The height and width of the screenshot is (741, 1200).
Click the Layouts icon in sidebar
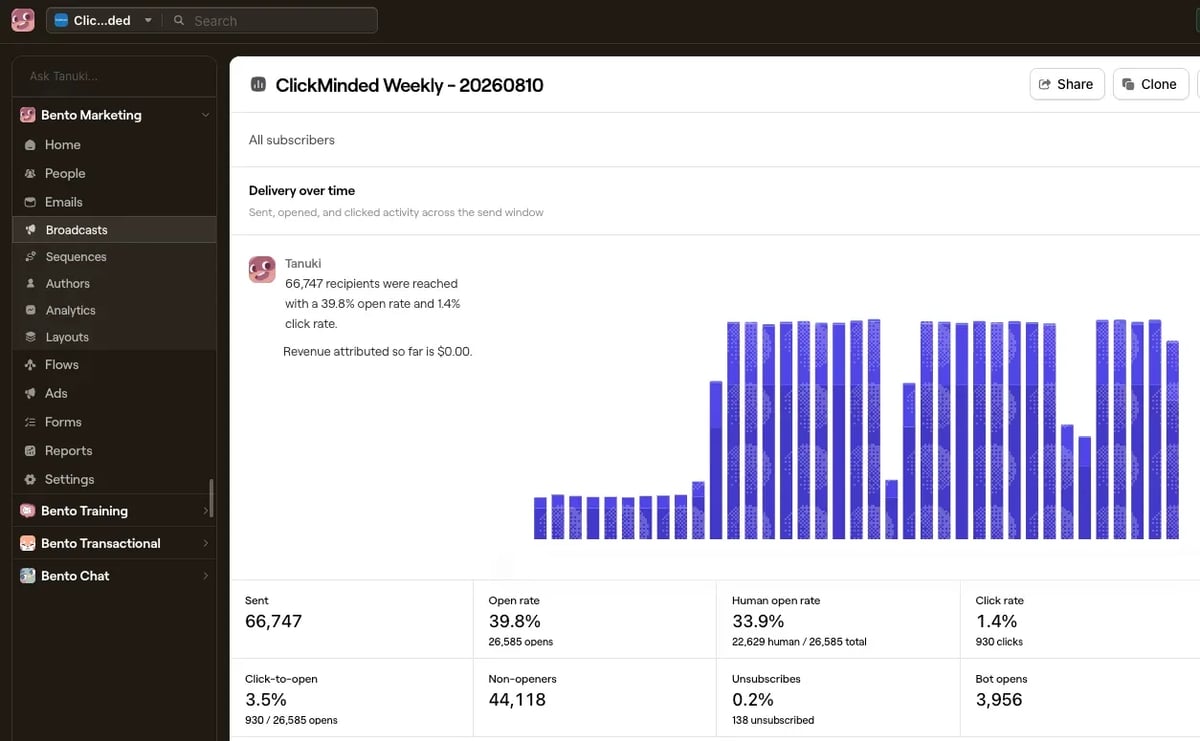tap(30, 337)
